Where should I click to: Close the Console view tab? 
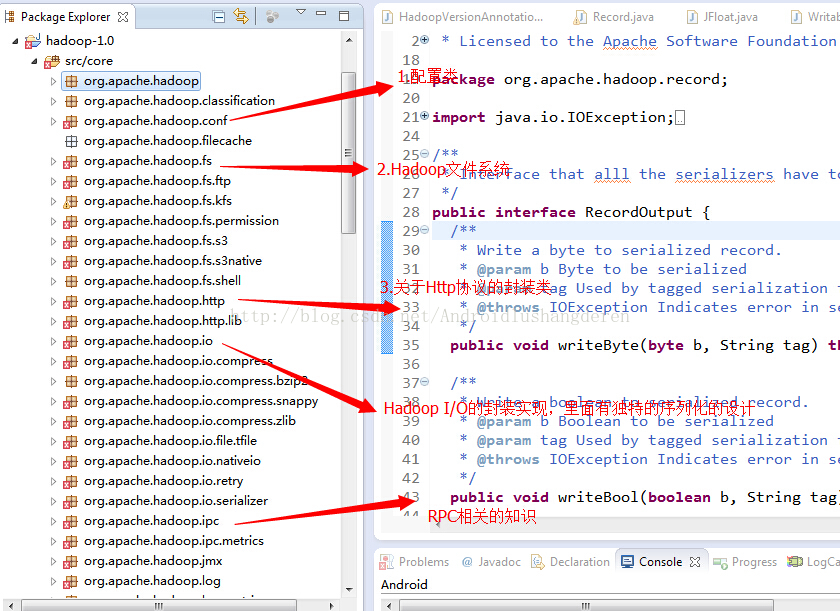click(695, 562)
